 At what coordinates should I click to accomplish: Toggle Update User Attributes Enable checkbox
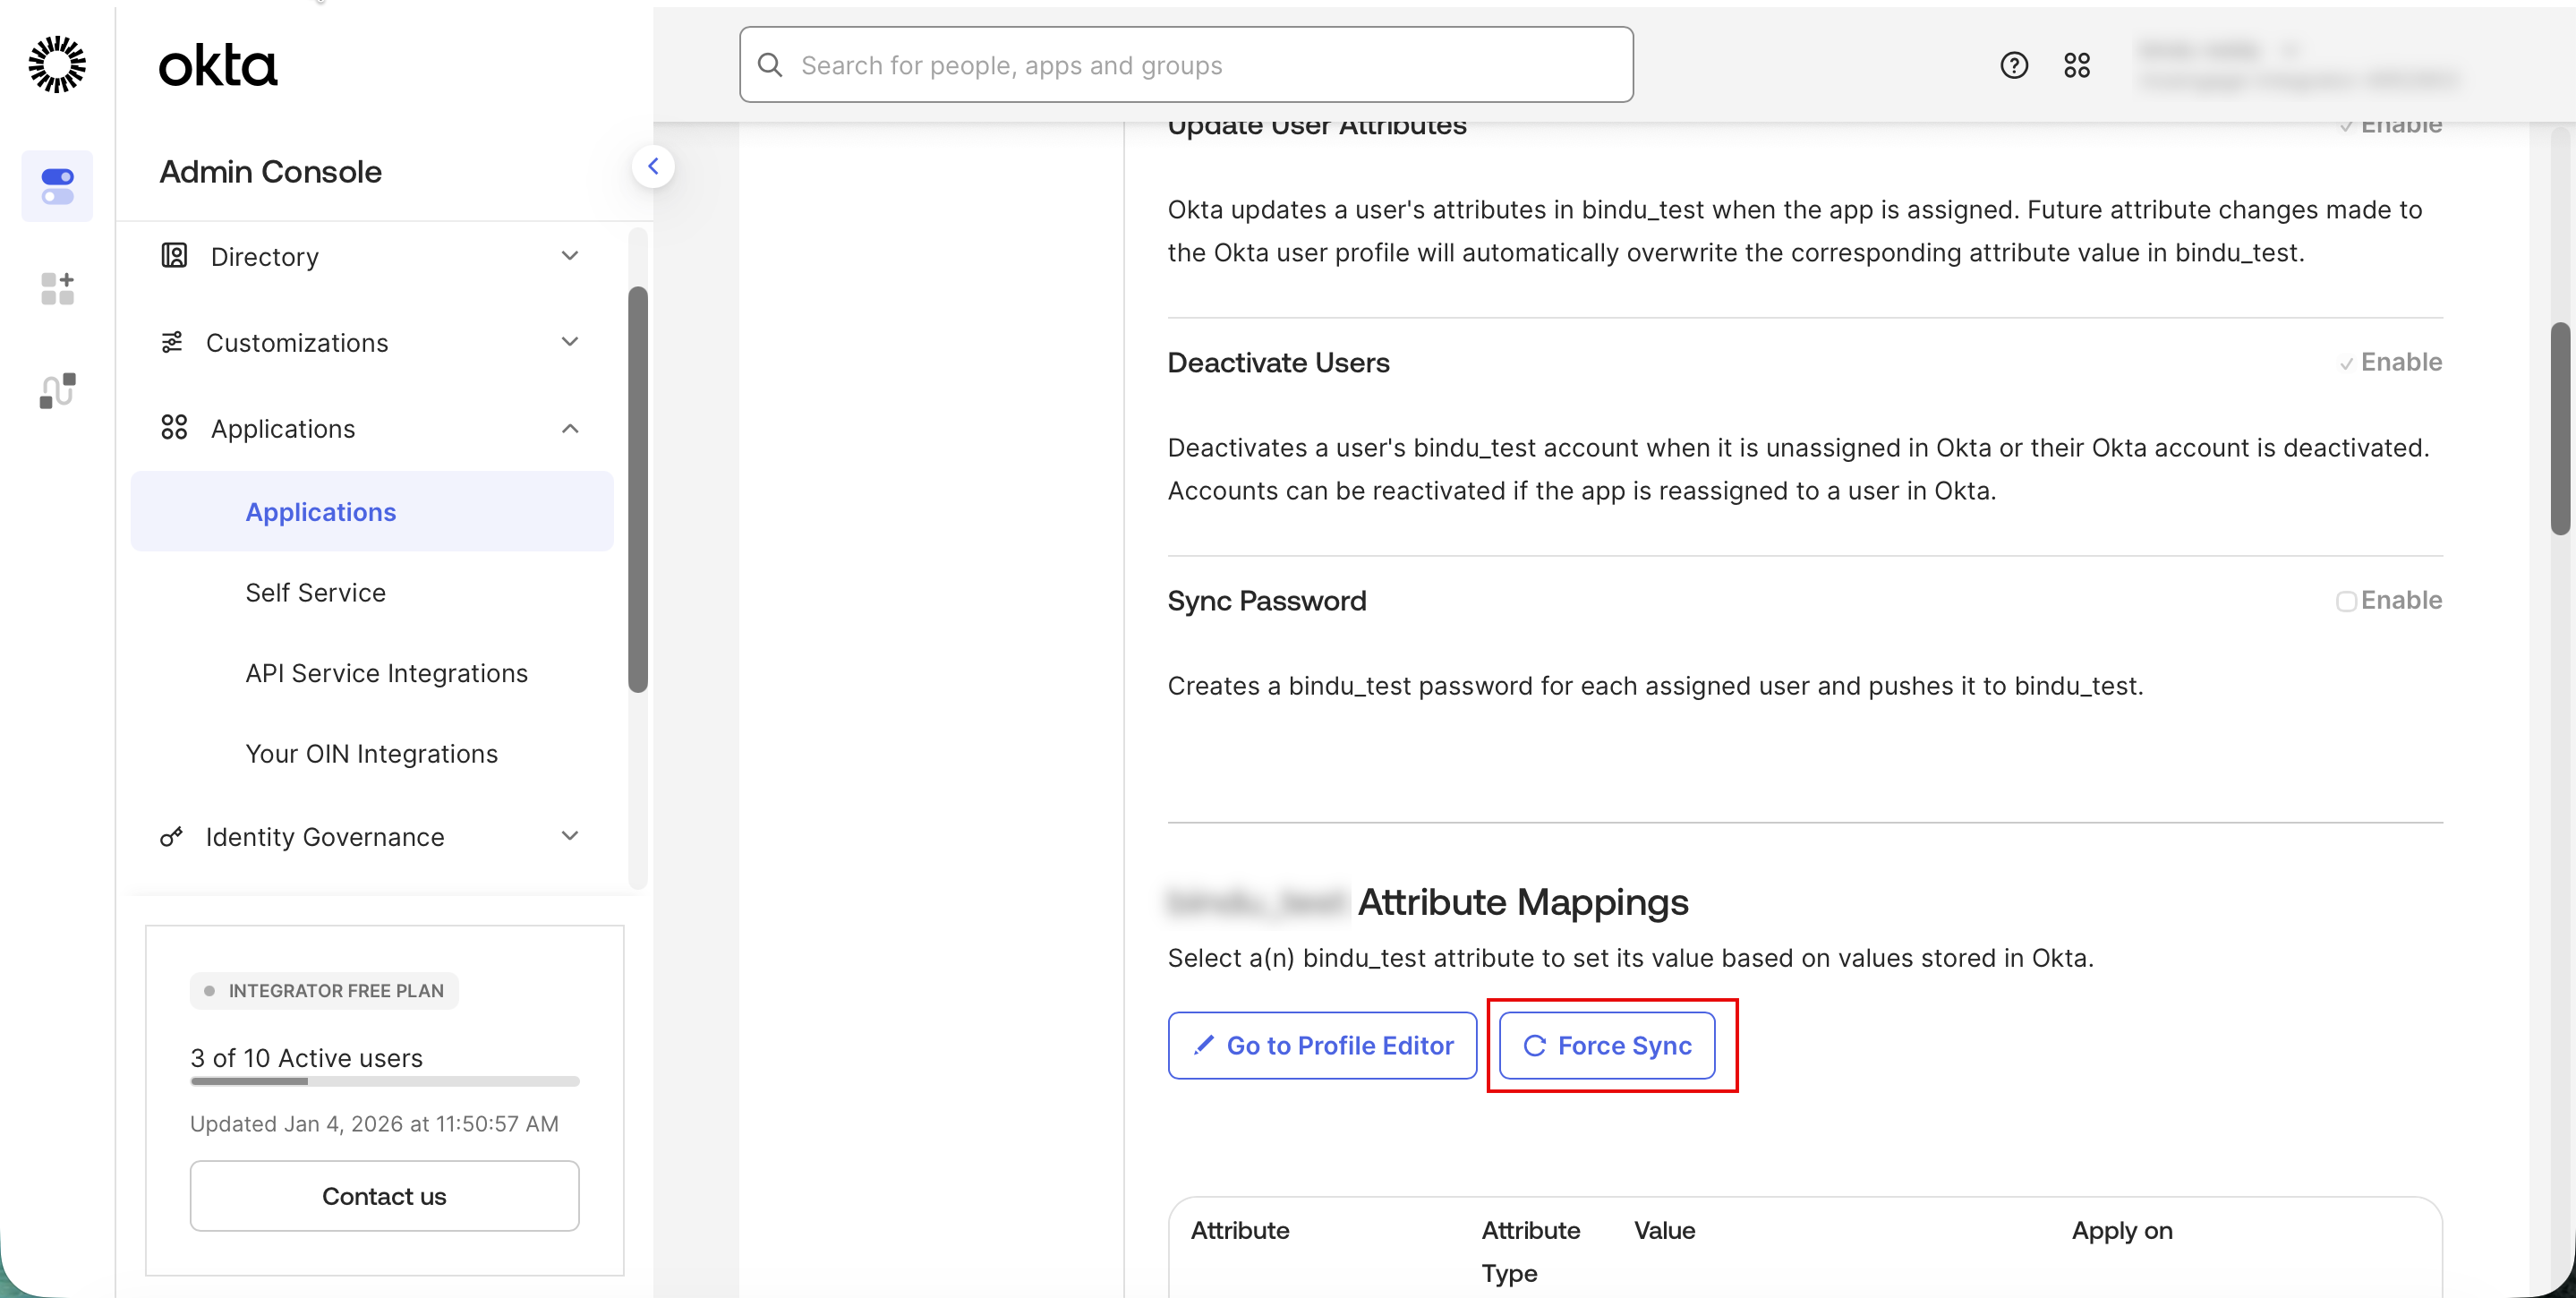(2346, 127)
